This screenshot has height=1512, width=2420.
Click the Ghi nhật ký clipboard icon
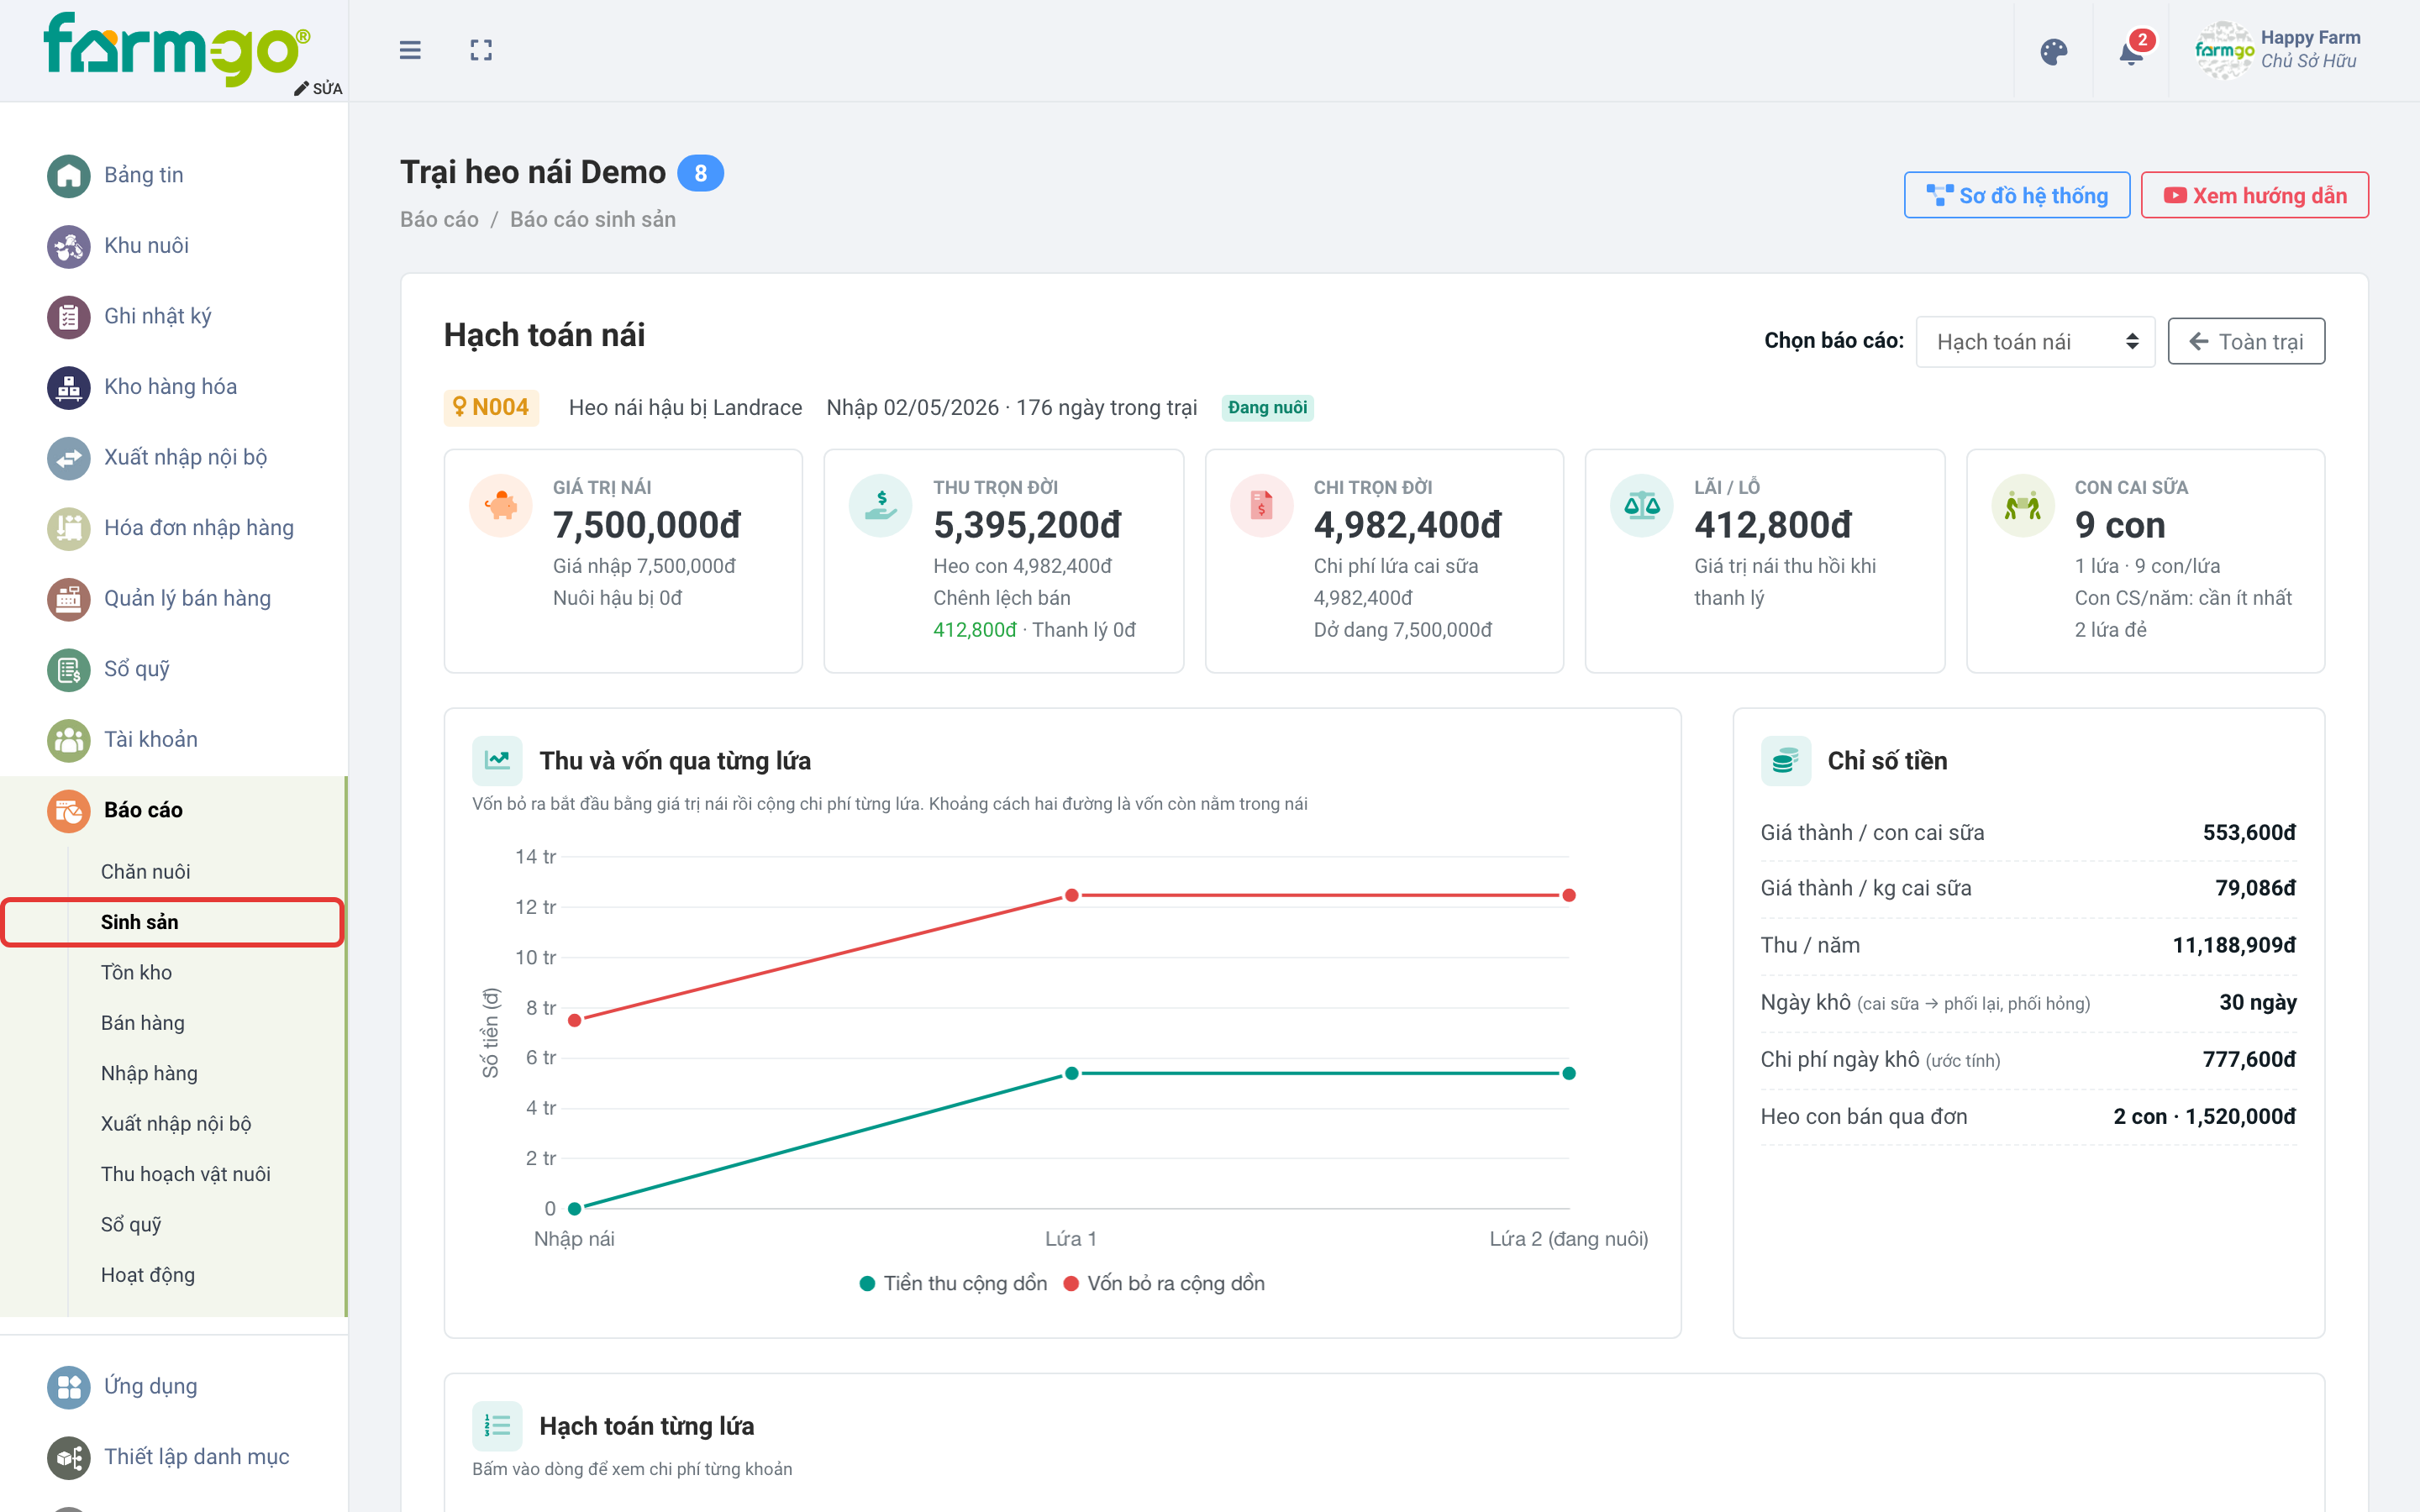(x=68, y=317)
